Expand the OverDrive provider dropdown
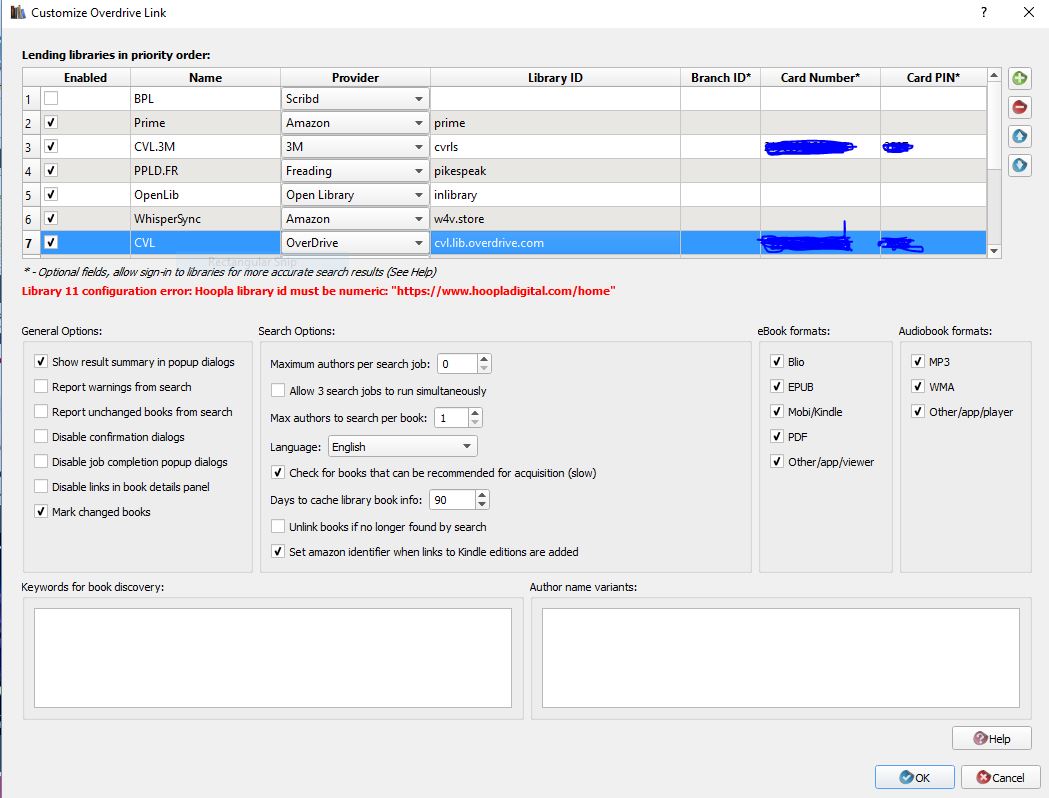This screenshot has height=798, width=1049. point(355,243)
